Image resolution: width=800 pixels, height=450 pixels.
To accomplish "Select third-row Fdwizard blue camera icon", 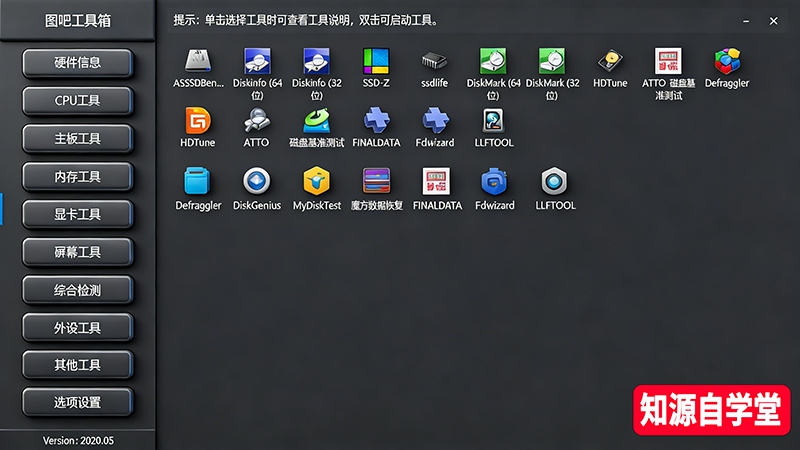I will [494, 181].
